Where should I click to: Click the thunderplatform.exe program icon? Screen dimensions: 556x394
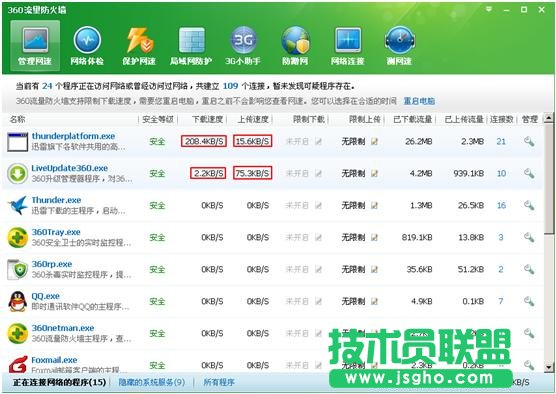[x=18, y=142]
